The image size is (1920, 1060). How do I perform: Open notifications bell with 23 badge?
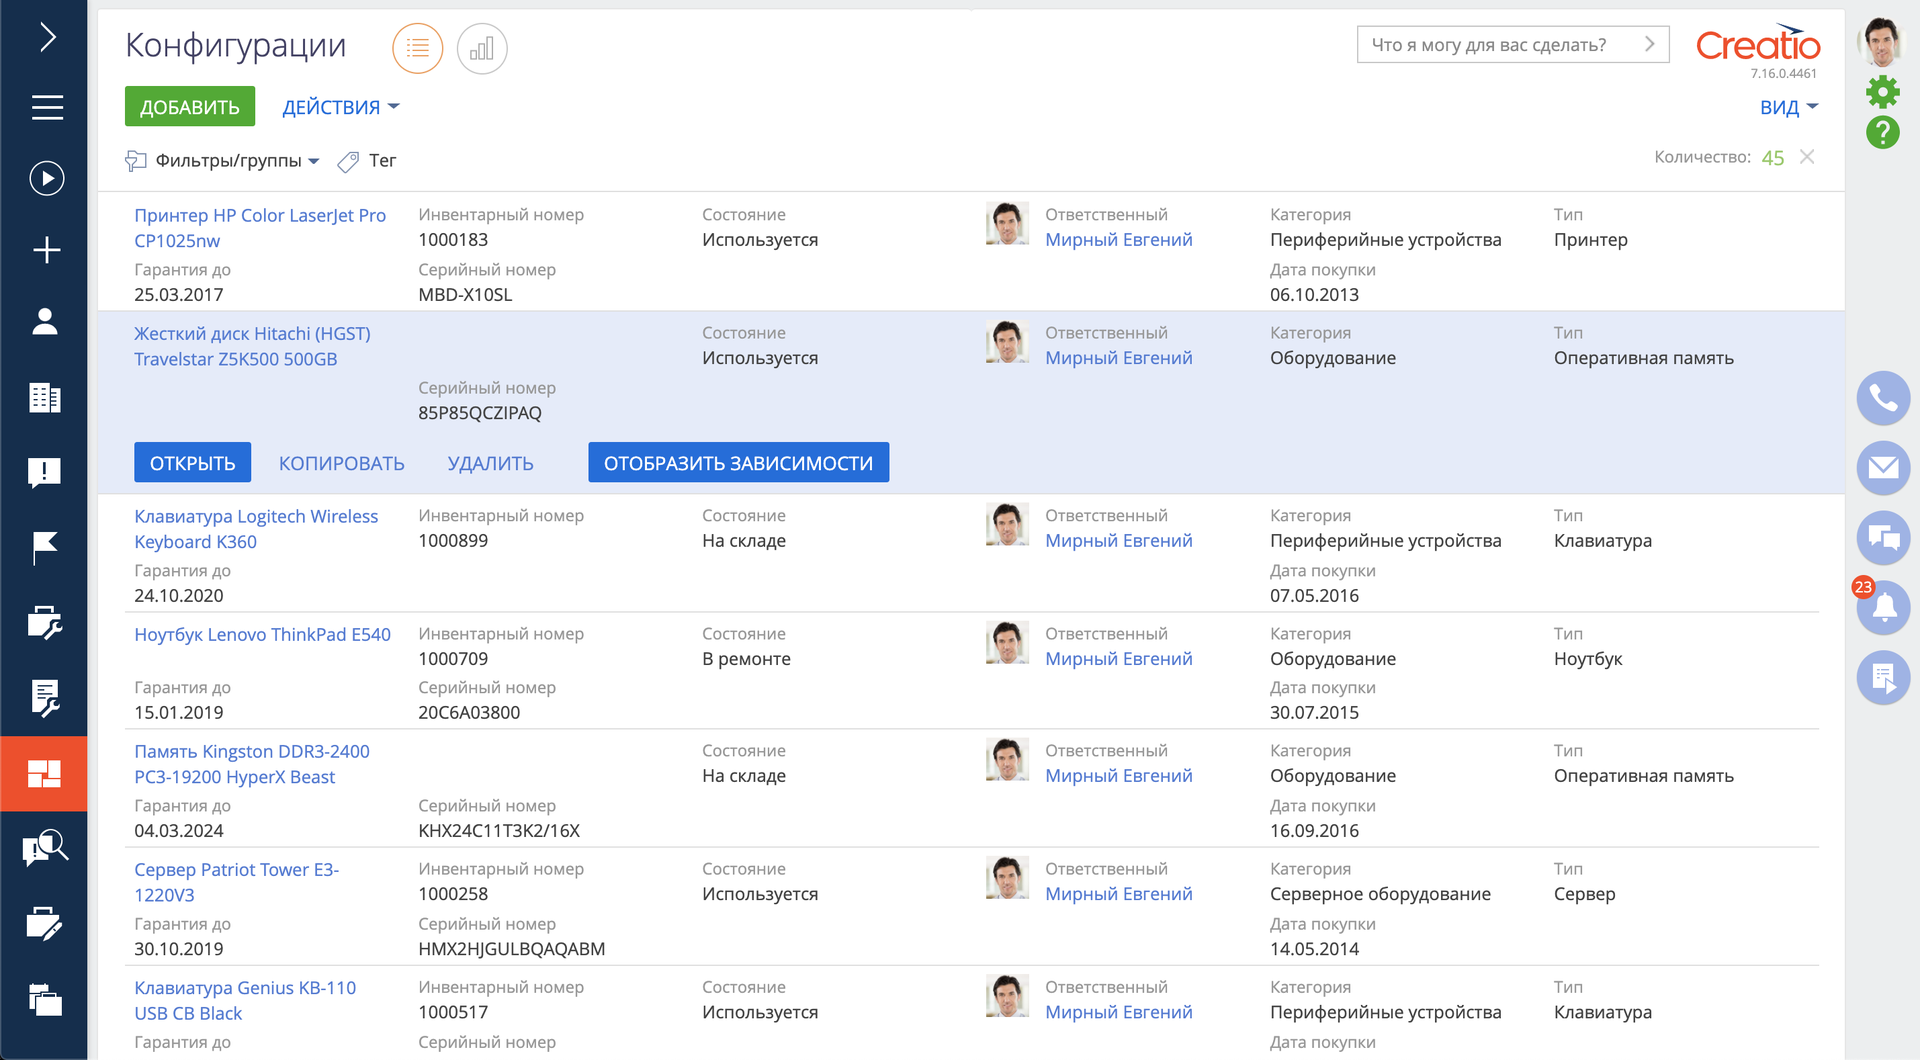[x=1884, y=607]
